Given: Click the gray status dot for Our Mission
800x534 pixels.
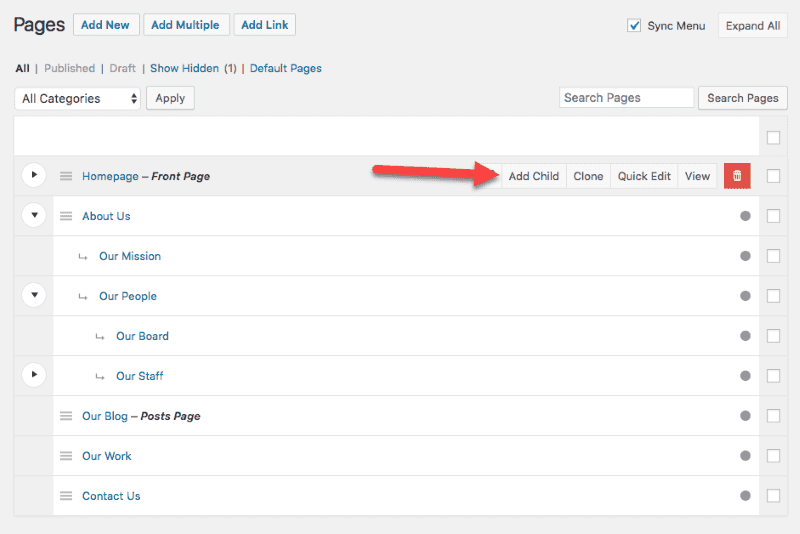Looking at the screenshot, I should pyautogui.click(x=745, y=256).
